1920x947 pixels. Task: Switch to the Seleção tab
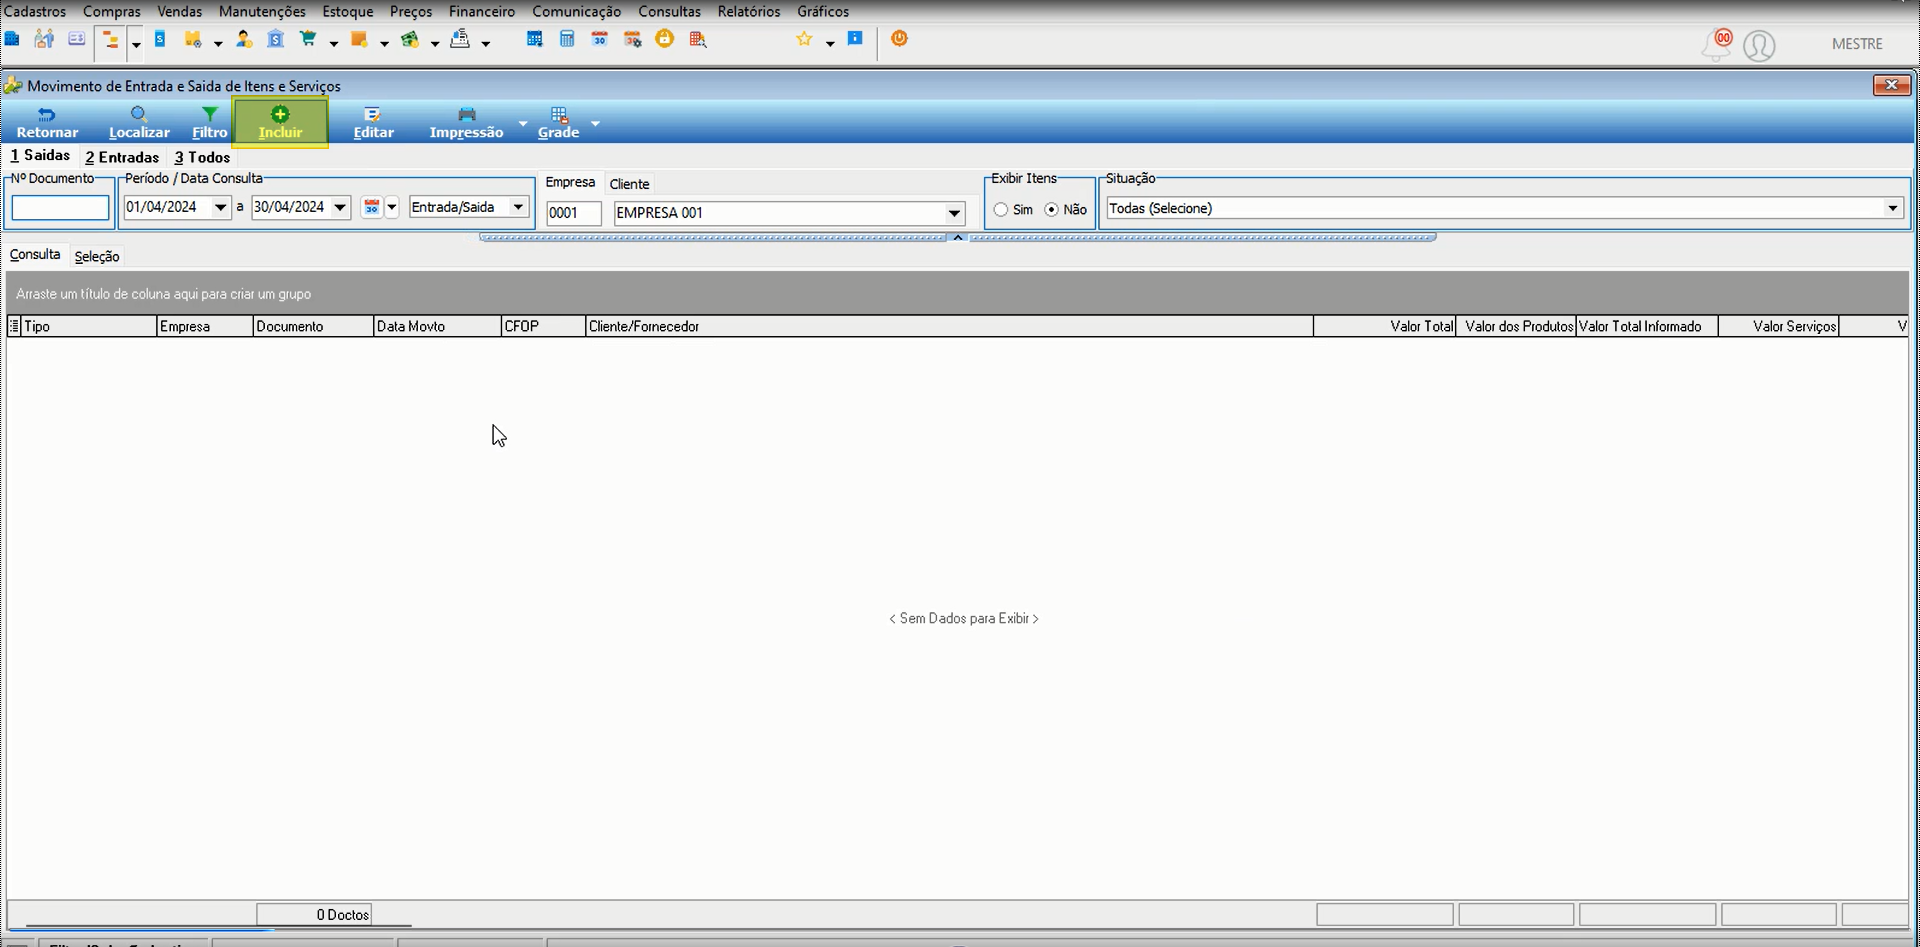[97, 256]
